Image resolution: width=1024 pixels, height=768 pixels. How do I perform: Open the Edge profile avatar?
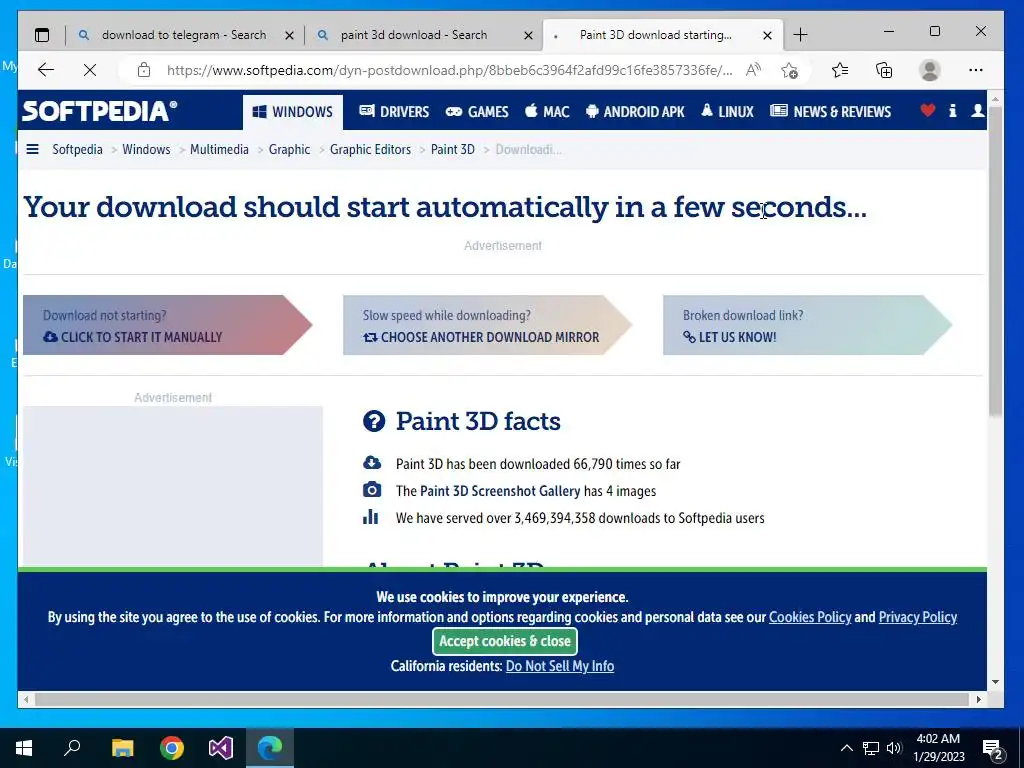[929, 70]
